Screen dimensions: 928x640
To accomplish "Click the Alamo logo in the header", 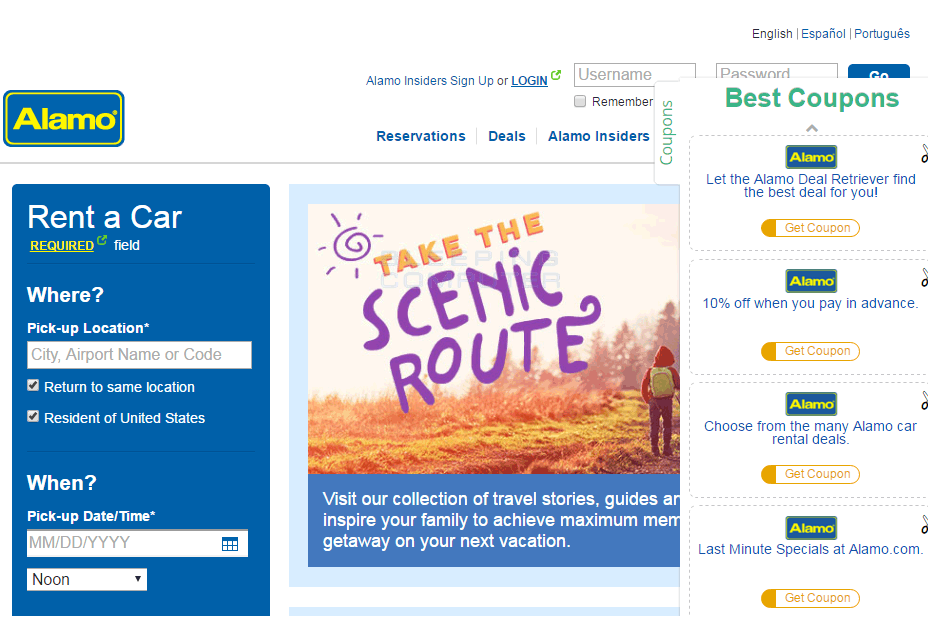I will point(64,119).
